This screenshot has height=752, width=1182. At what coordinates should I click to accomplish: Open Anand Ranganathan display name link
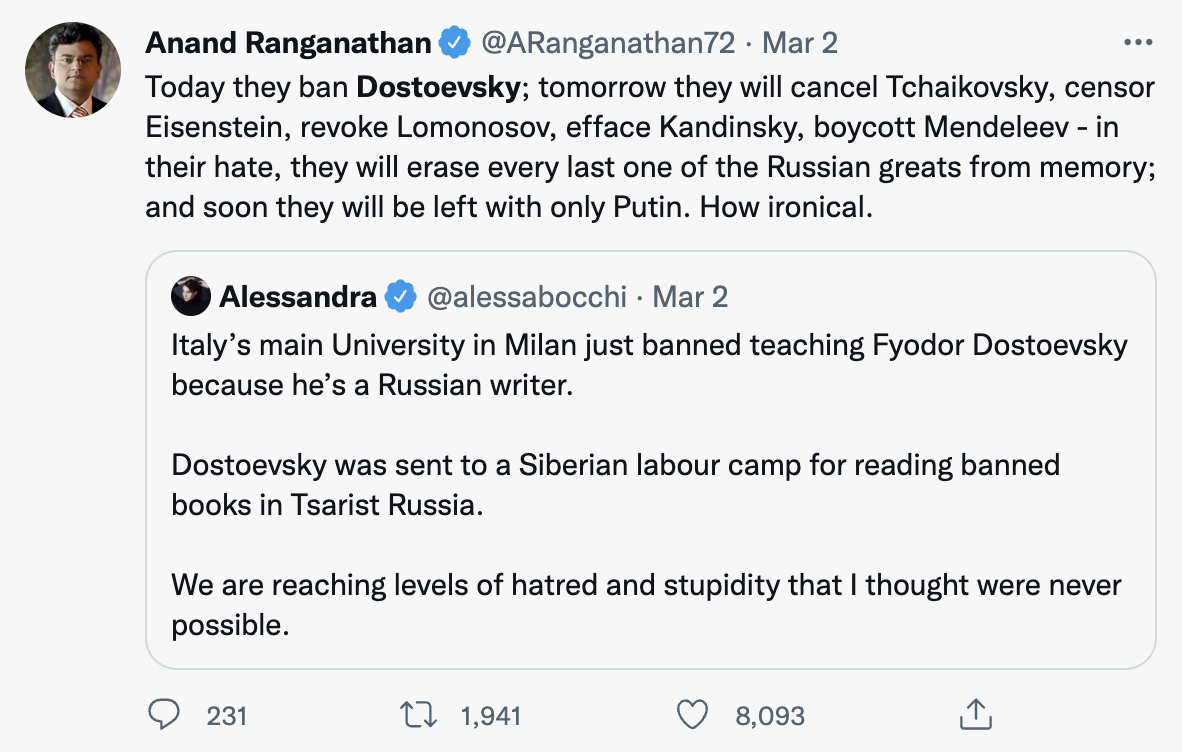(x=288, y=43)
